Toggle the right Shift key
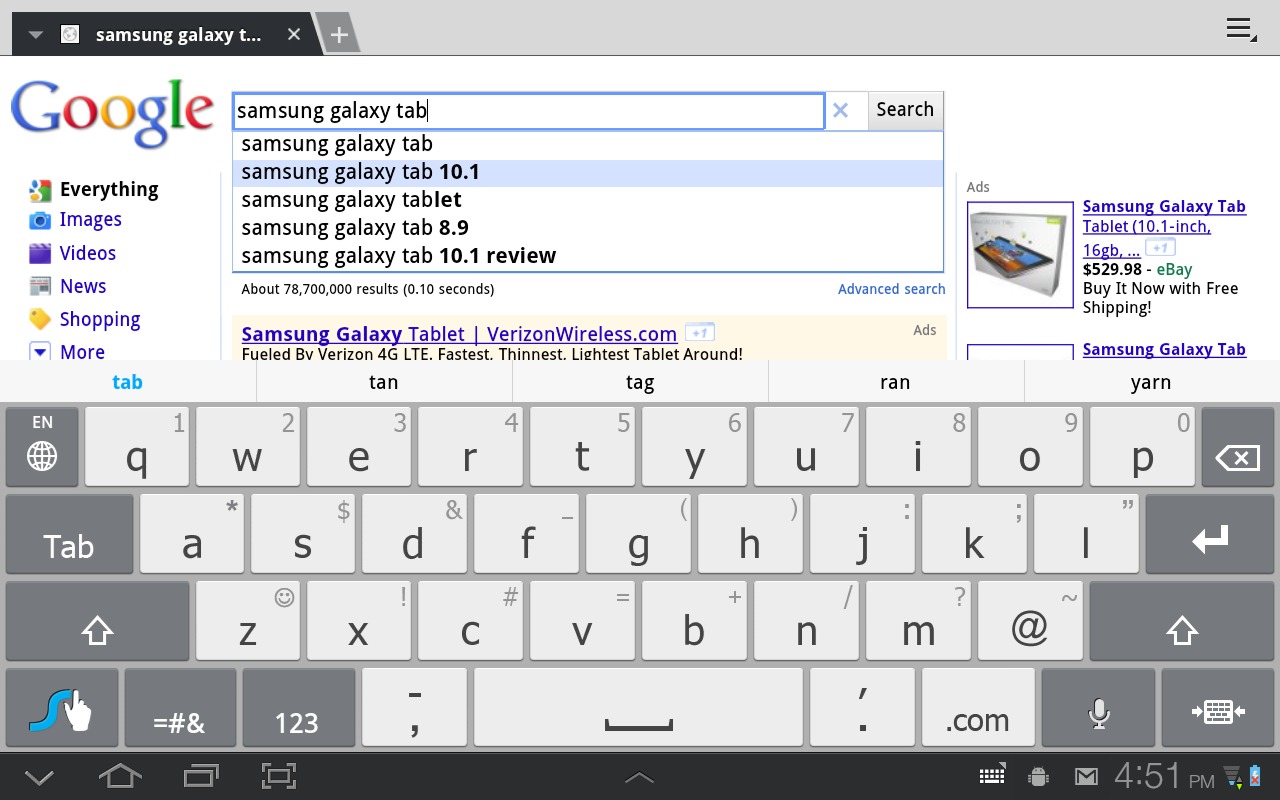 coord(1181,621)
